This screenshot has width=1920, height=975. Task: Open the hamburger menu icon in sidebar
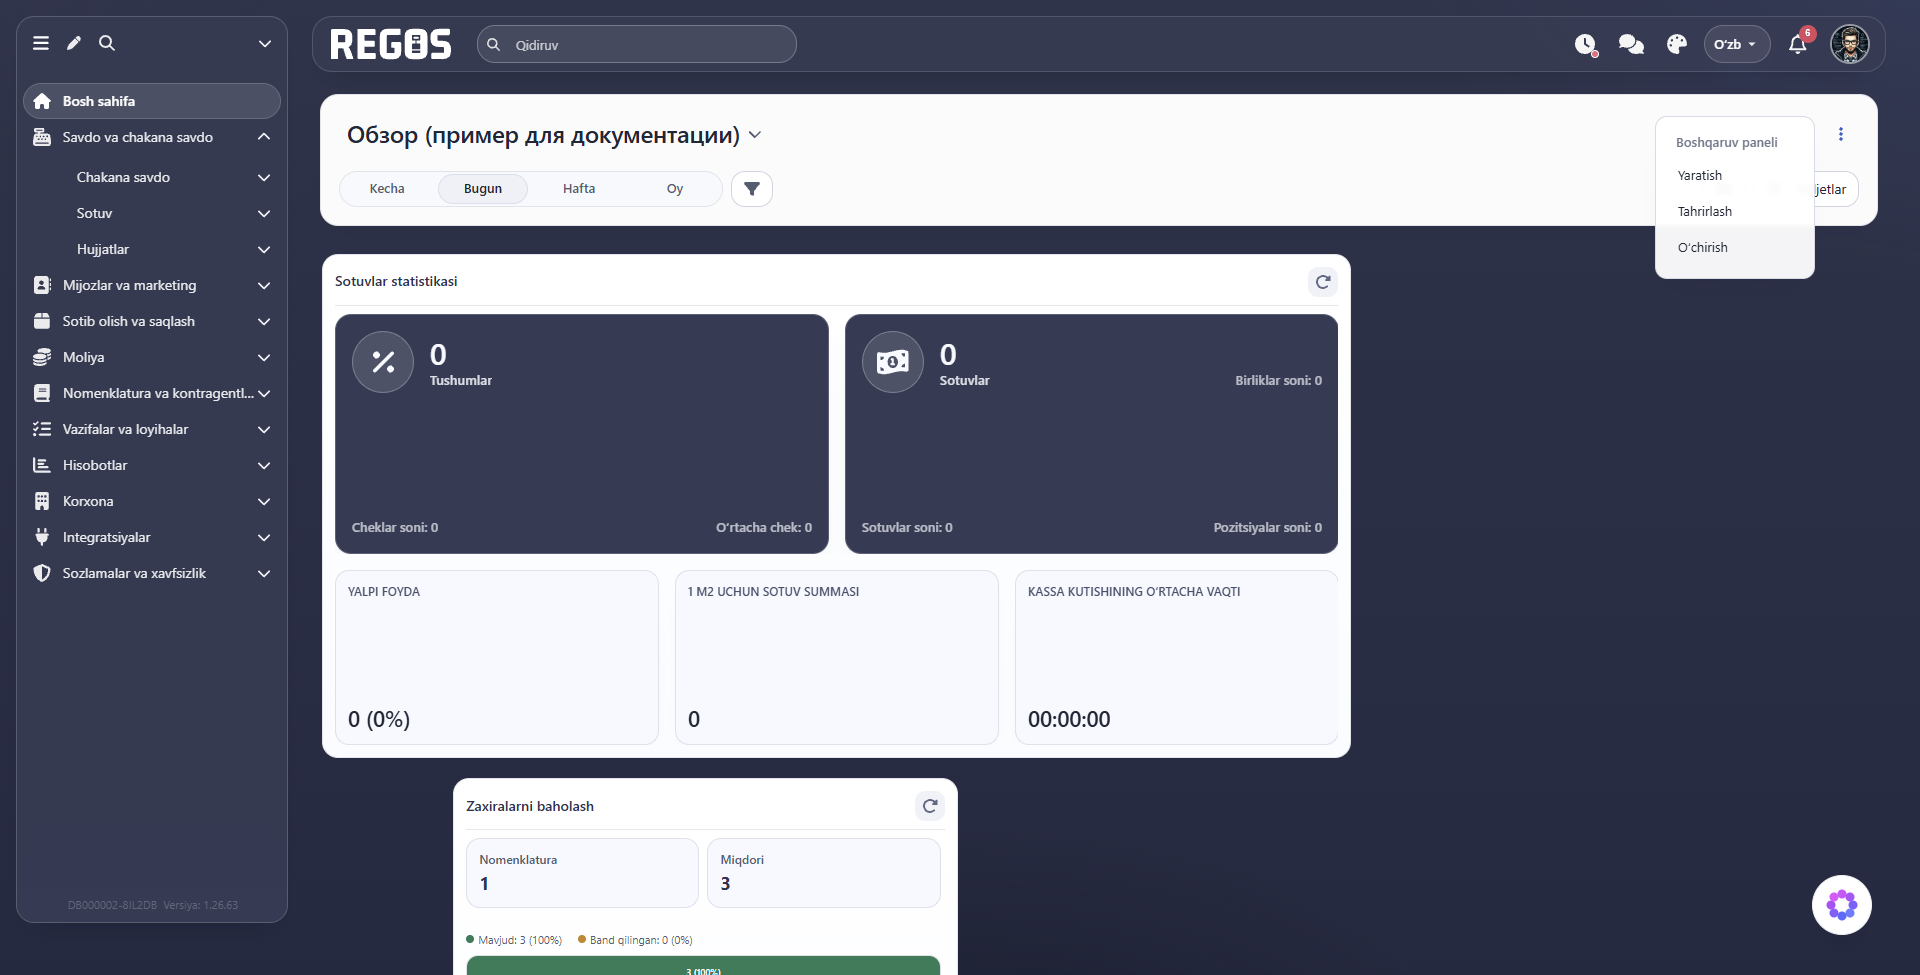click(41, 43)
